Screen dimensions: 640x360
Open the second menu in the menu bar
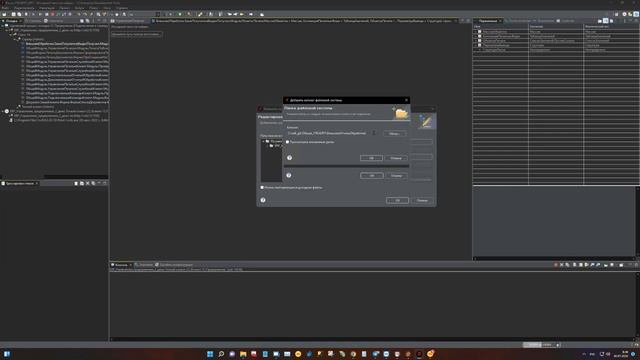tap(24, 8)
